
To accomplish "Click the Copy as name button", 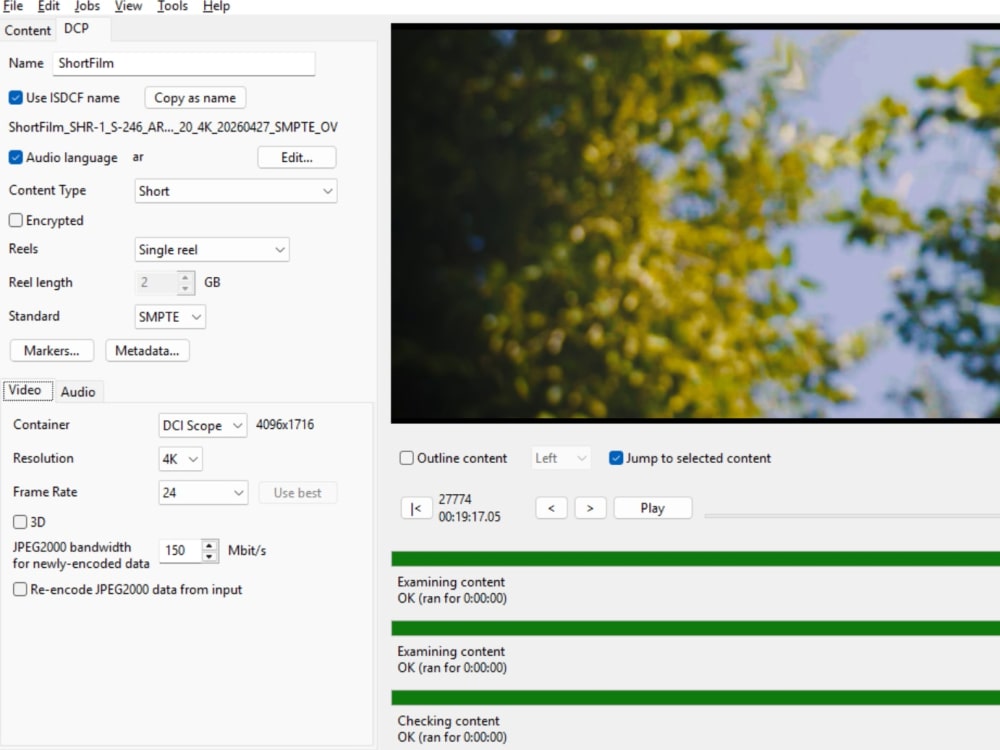I will coord(195,98).
